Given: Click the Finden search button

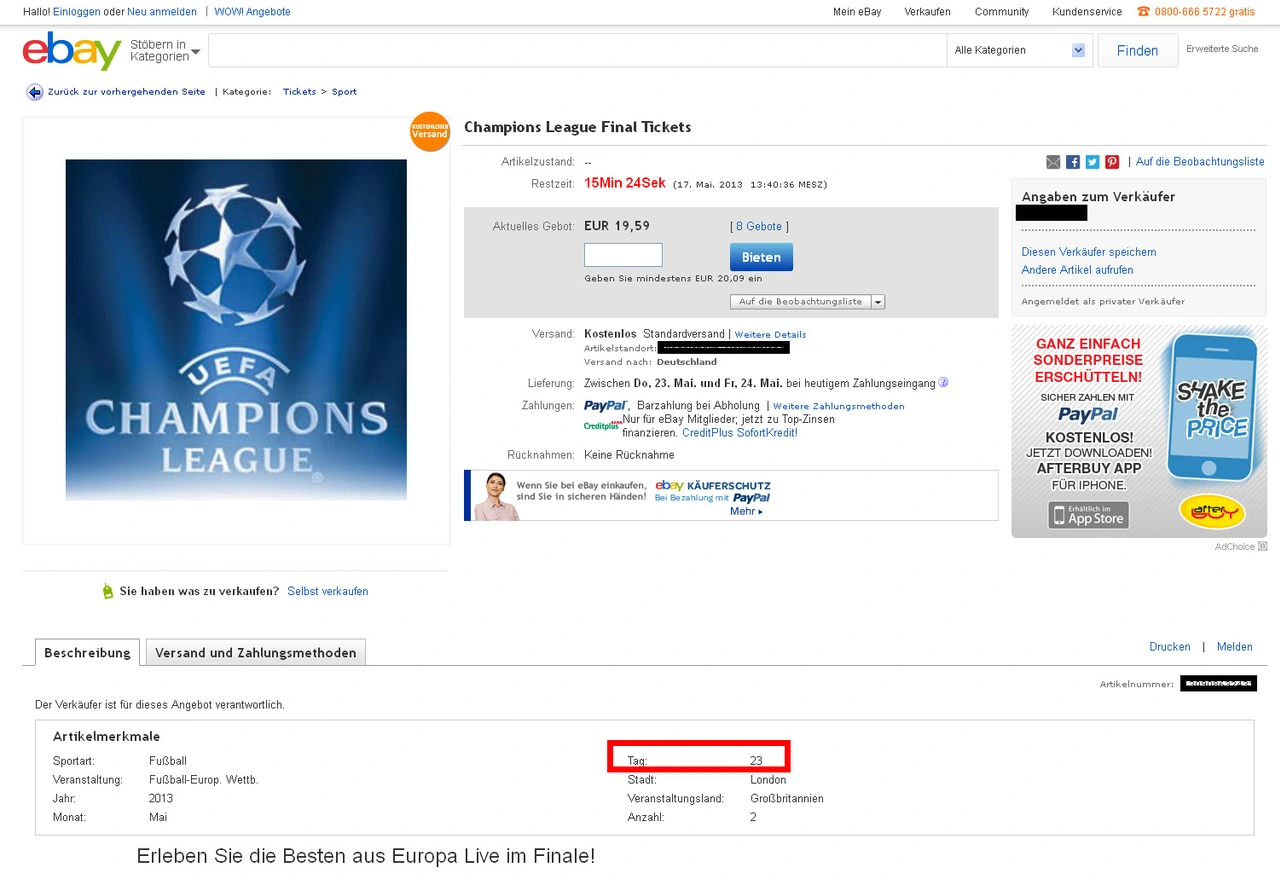Looking at the screenshot, I should pos(1137,51).
